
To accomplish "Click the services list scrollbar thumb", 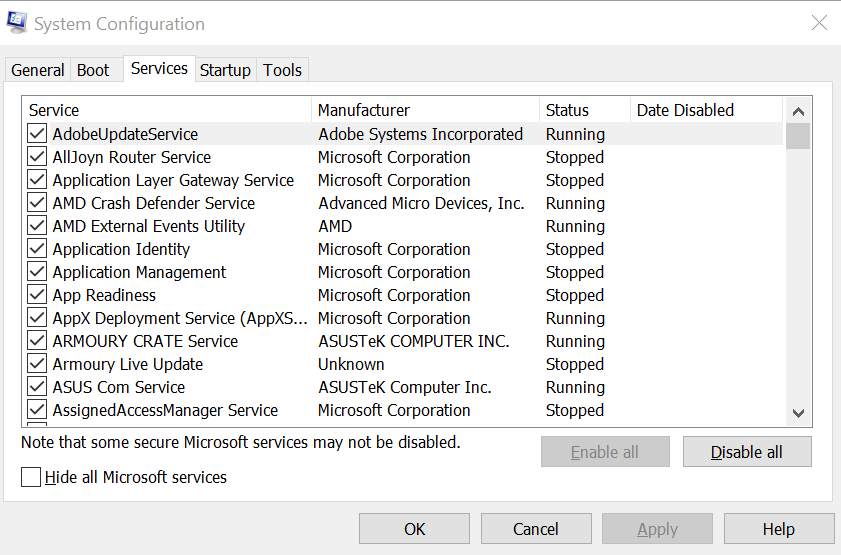I will [797, 136].
